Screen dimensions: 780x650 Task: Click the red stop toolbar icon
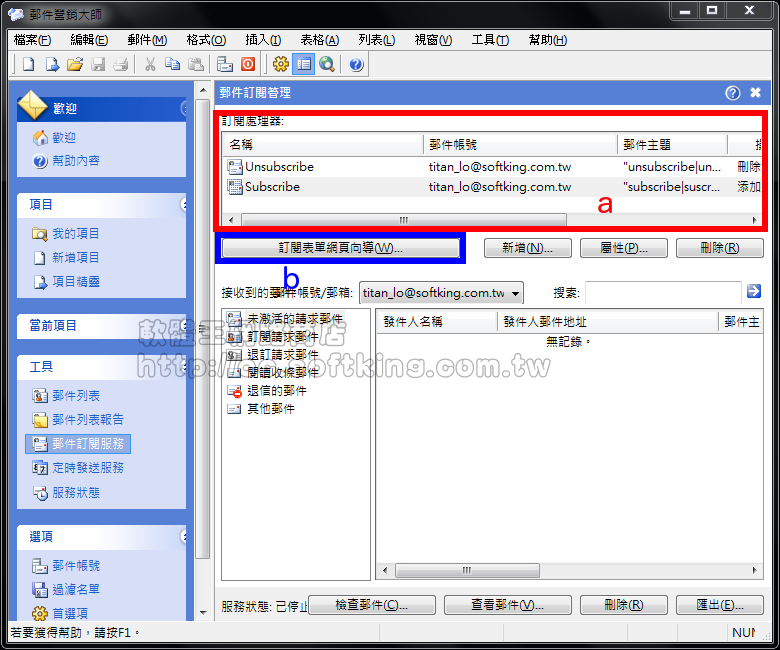[x=248, y=65]
